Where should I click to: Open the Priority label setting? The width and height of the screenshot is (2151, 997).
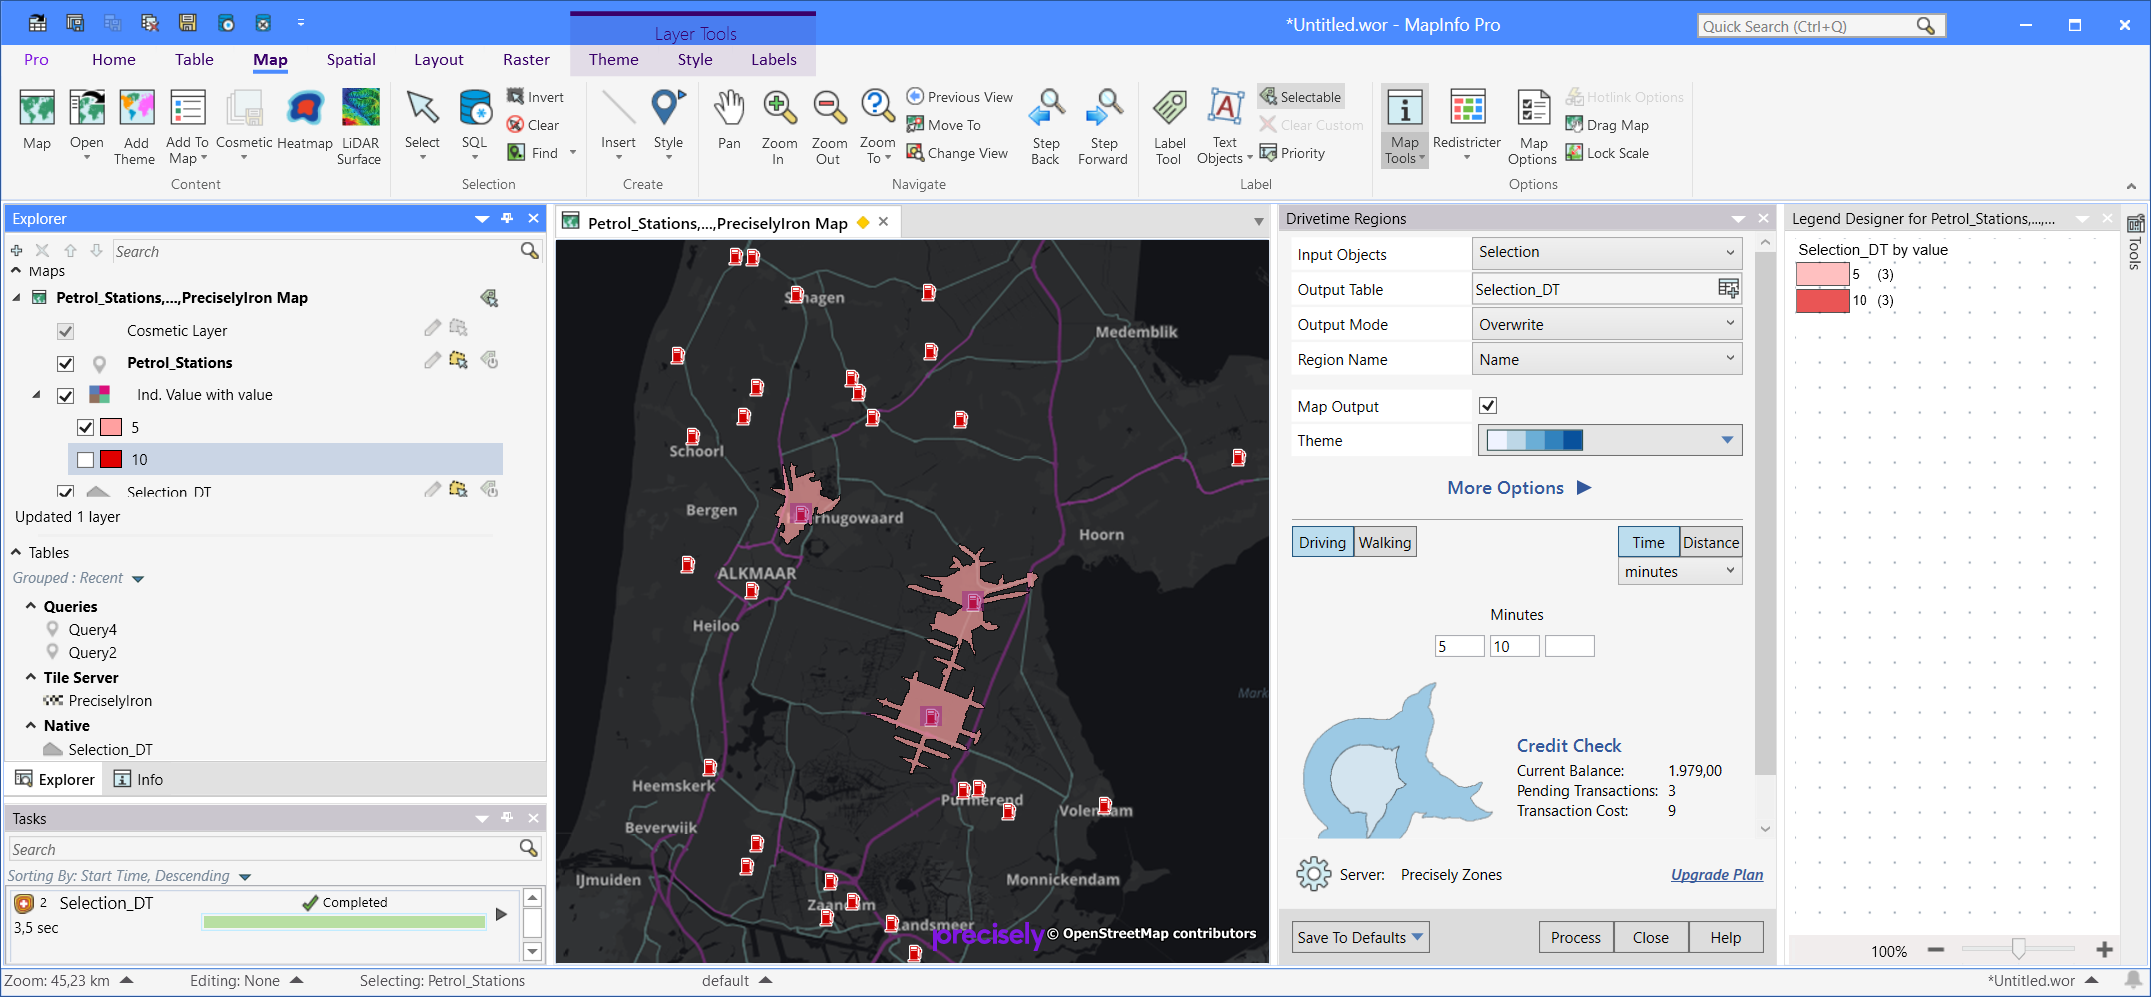(1292, 153)
